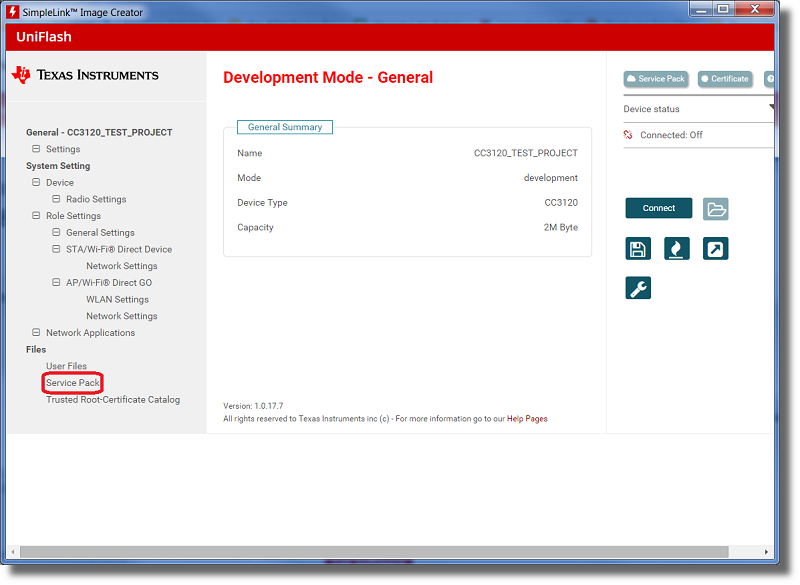The image size is (800, 585).
Task: Click the Texas Instruments logo
Action: click(86, 75)
